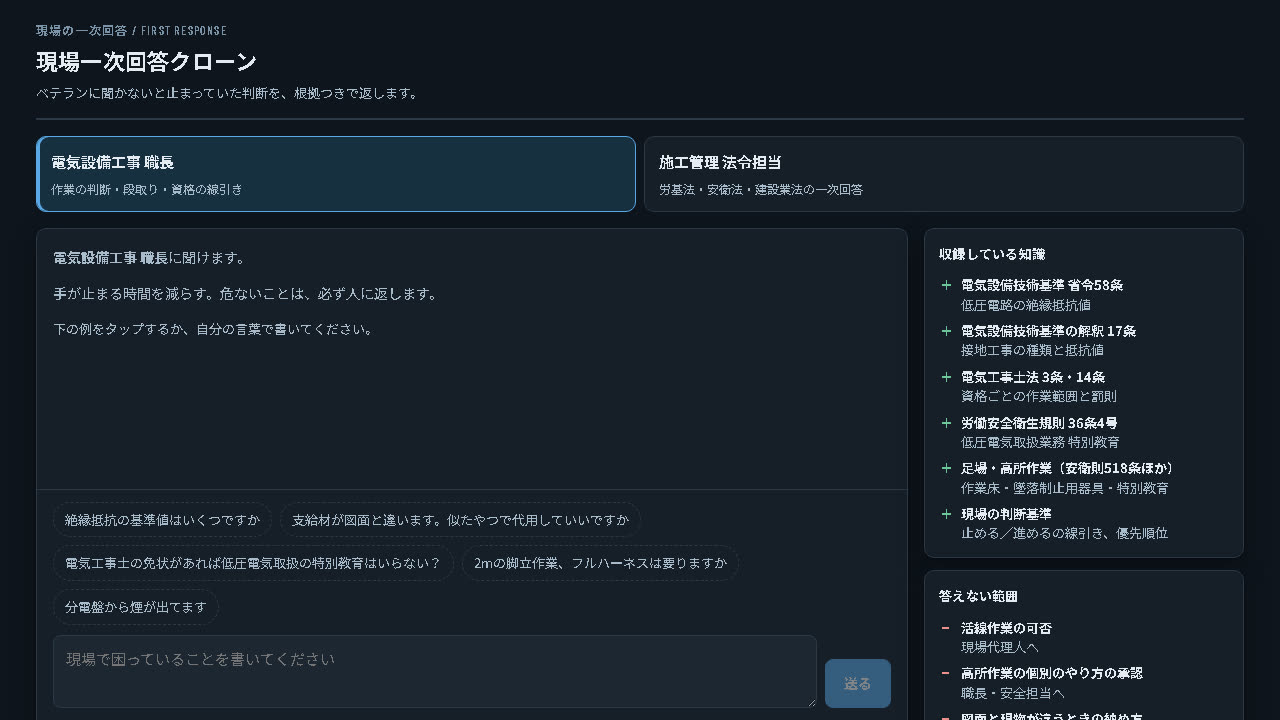
Task: Click plus icon next to 労働安全衛生規則 36条4号
Action: pos(946,423)
